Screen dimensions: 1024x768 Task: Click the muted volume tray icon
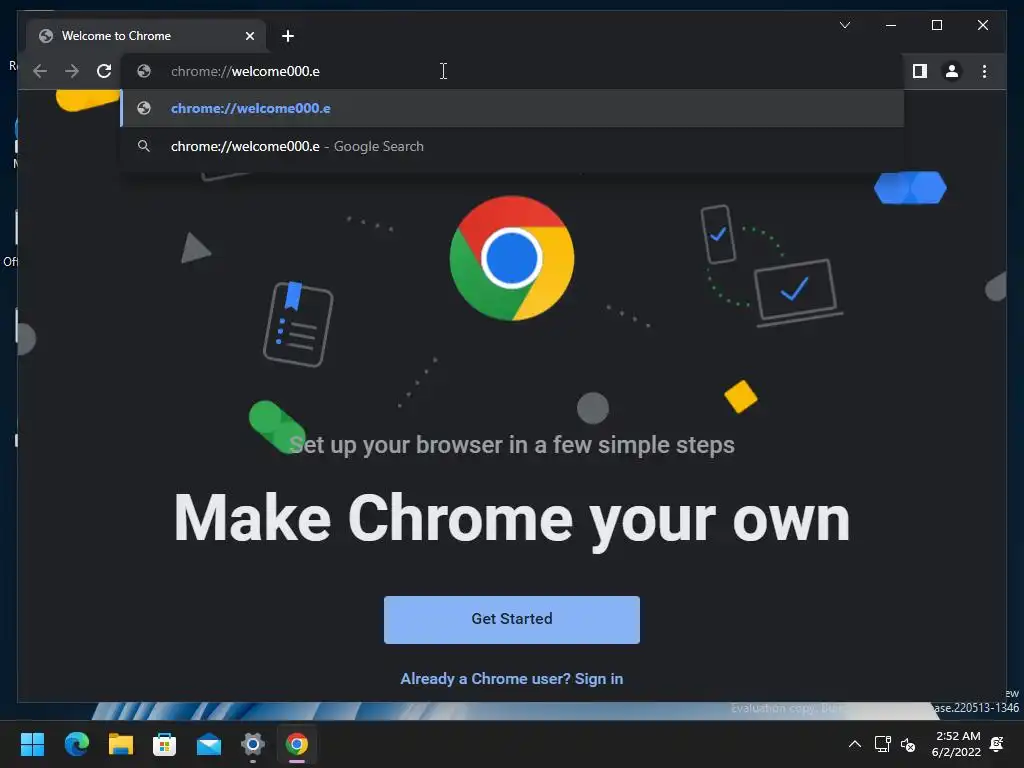pyautogui.click(x=908, y=744)
